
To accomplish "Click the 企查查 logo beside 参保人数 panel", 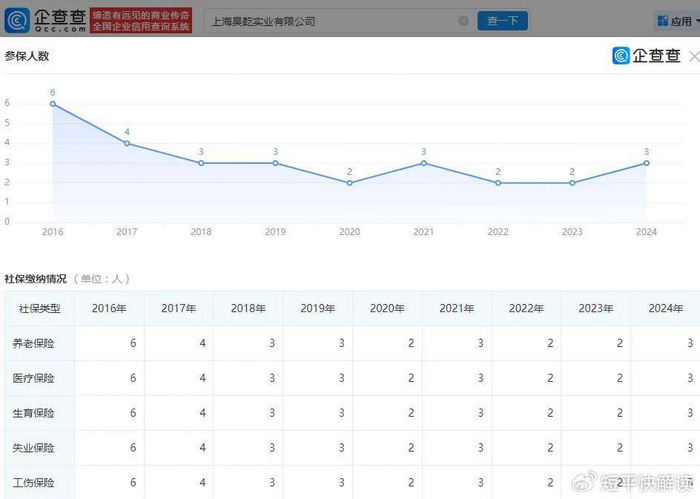I will 648,56.
